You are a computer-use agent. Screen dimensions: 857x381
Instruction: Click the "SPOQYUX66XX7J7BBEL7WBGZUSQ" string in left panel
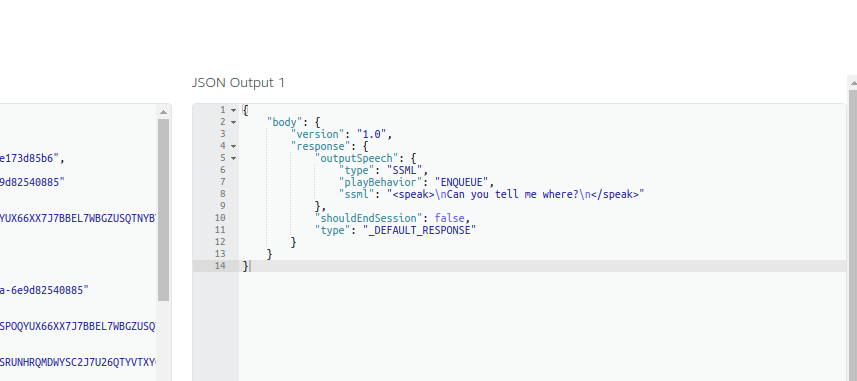[78, 326]
